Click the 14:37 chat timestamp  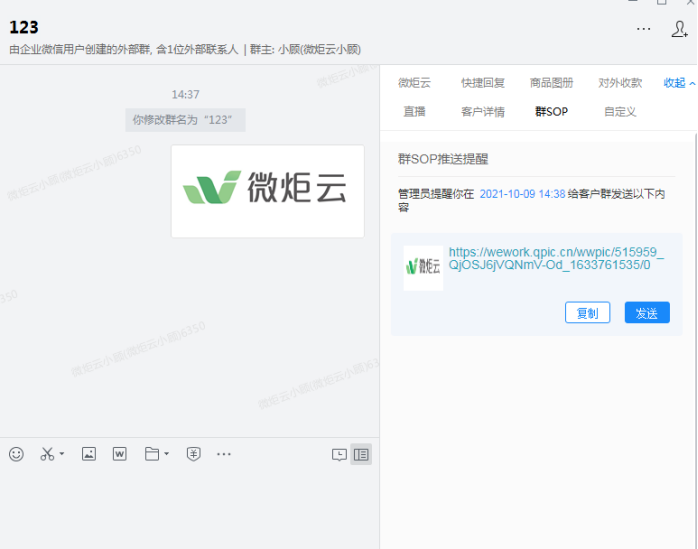pos(186,94)
